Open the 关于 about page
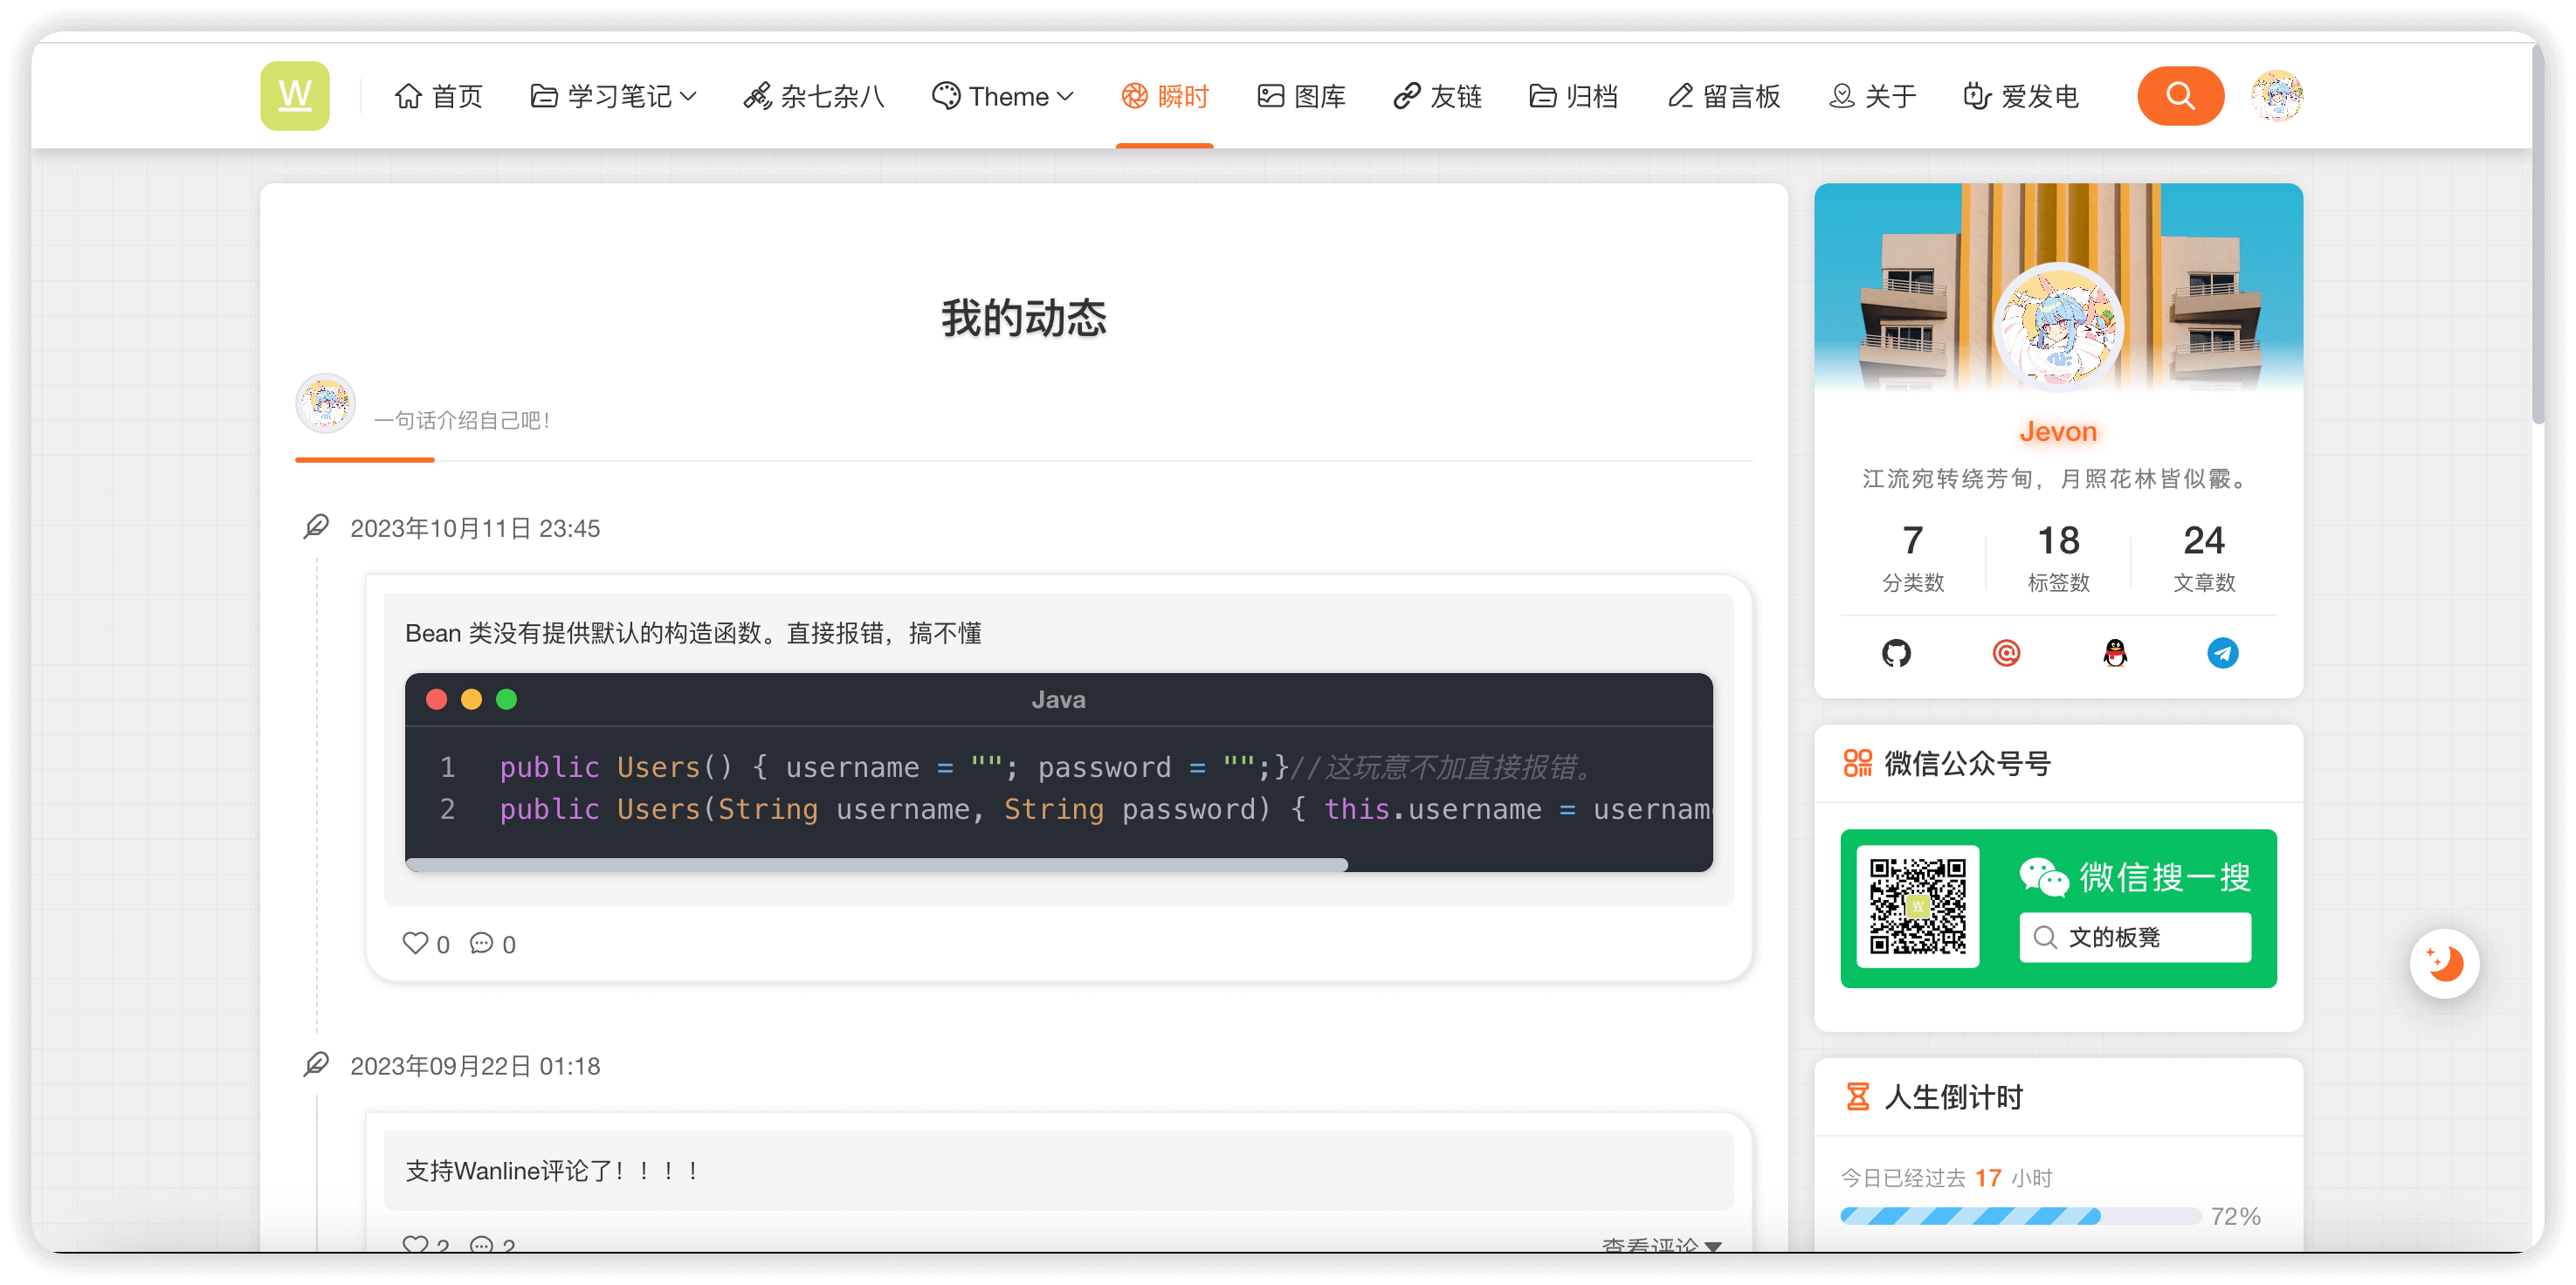Screen dimensions: 2576x1285 pyautogui.click(x=1872, y=96)
